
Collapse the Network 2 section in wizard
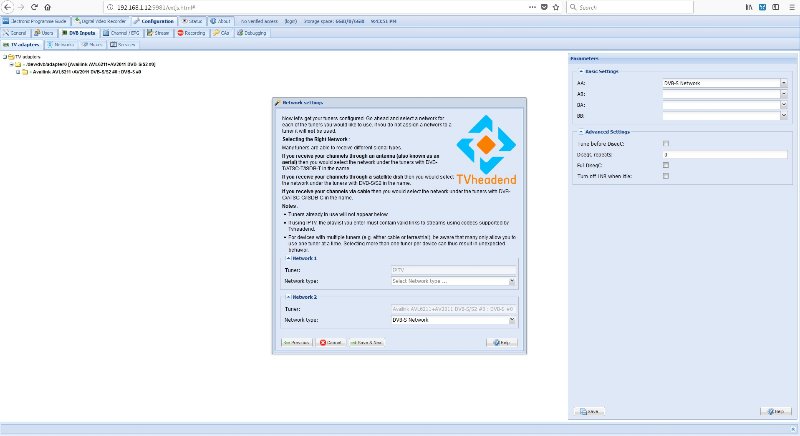288,297
